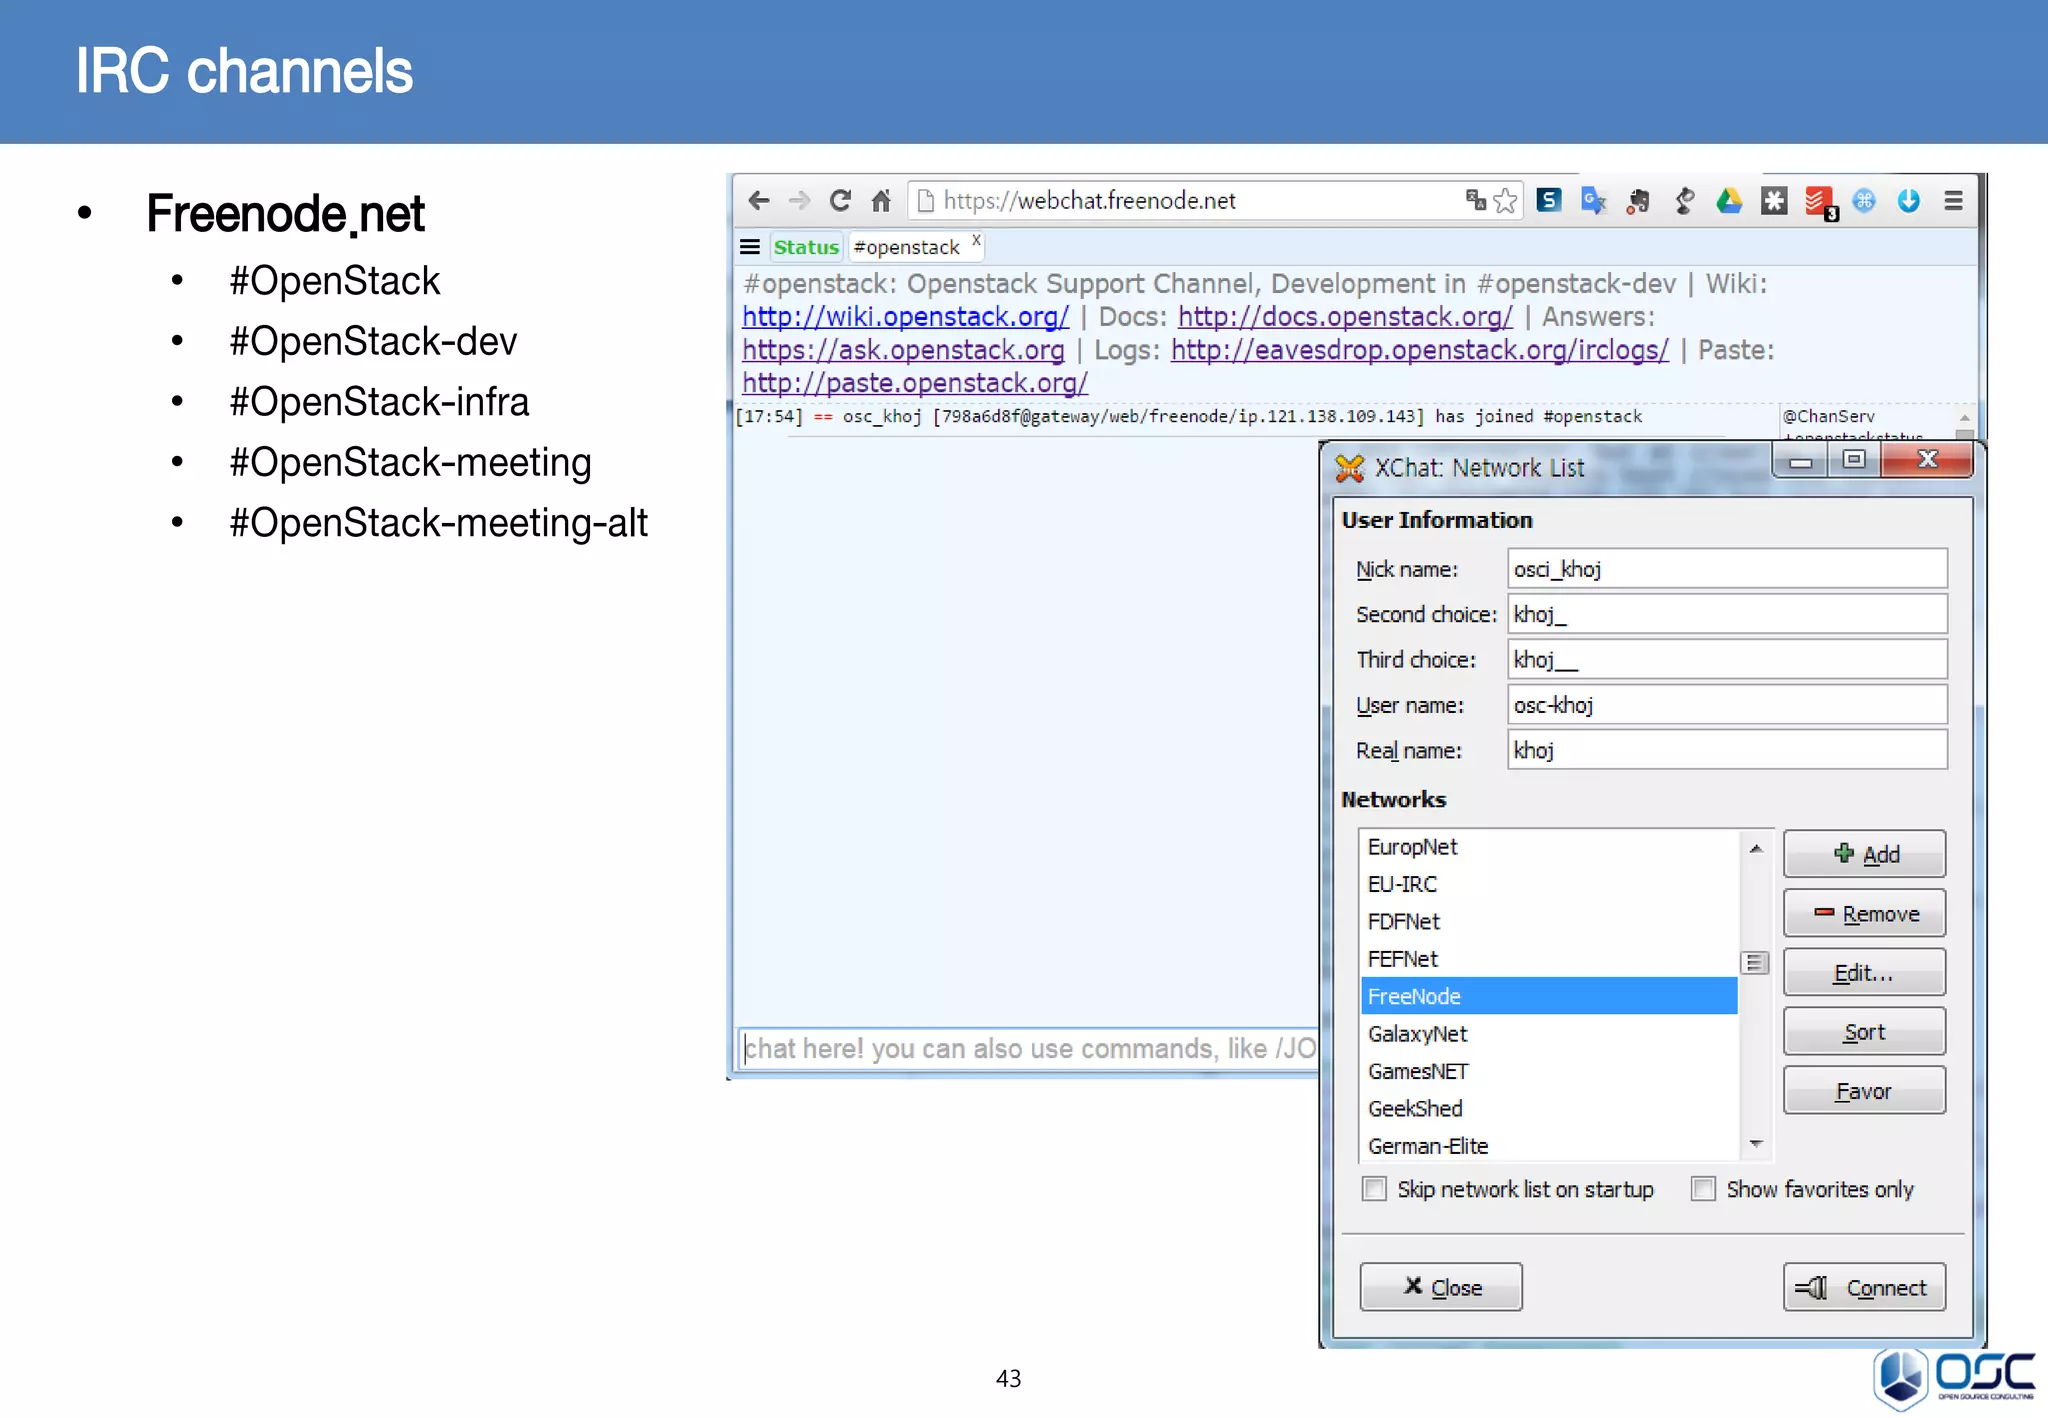Screen dimensions: 2048x1418
Task: Click the Third choice field
Action: pyautogui.click(x=1727, y=659)
